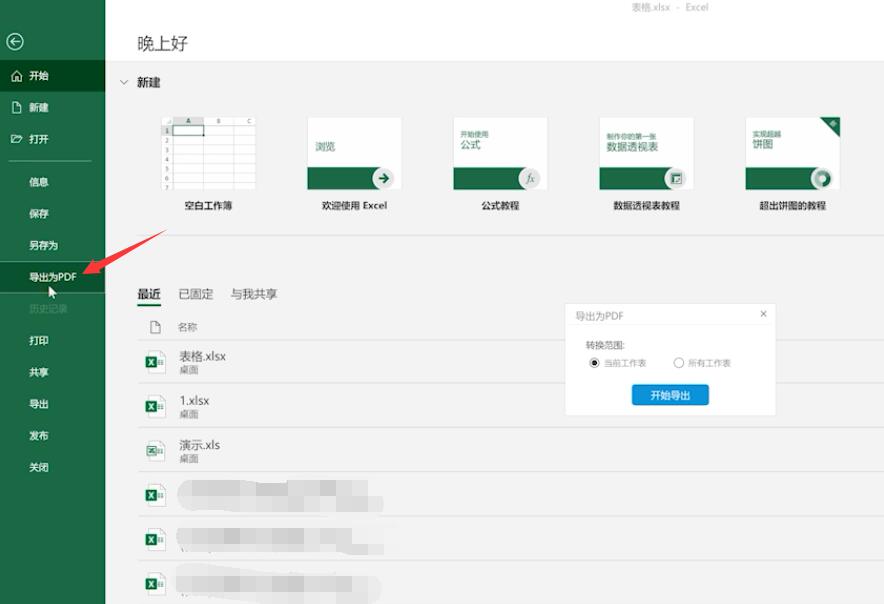This screenshot has width=884, height=604.
Task: Click the Excel file icon for 表格.xlsx
Action: (x=154, y=361)
